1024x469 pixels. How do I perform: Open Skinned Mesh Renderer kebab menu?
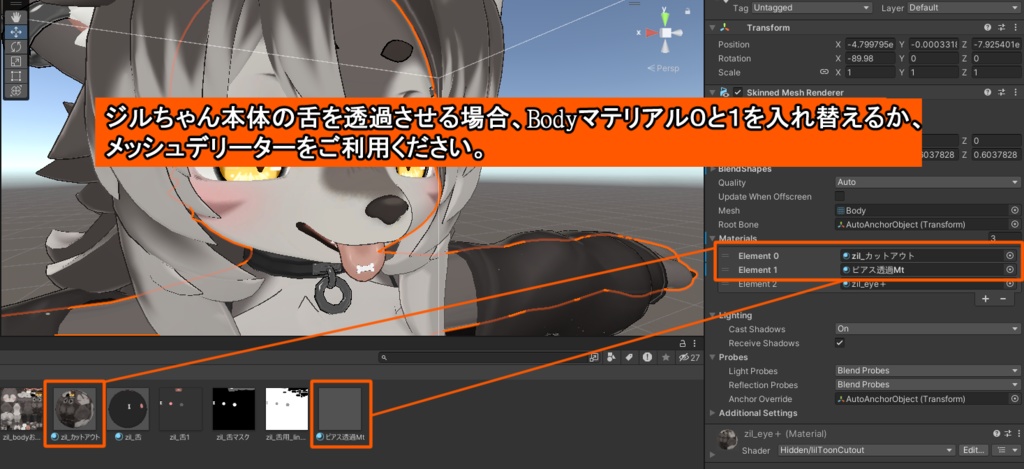1014,93
